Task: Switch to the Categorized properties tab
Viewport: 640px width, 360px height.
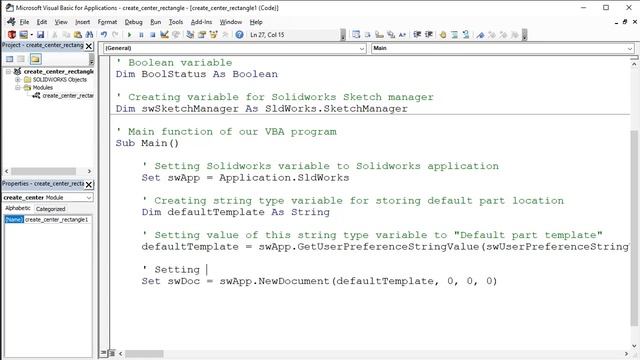Action: [x=51, y=209]
